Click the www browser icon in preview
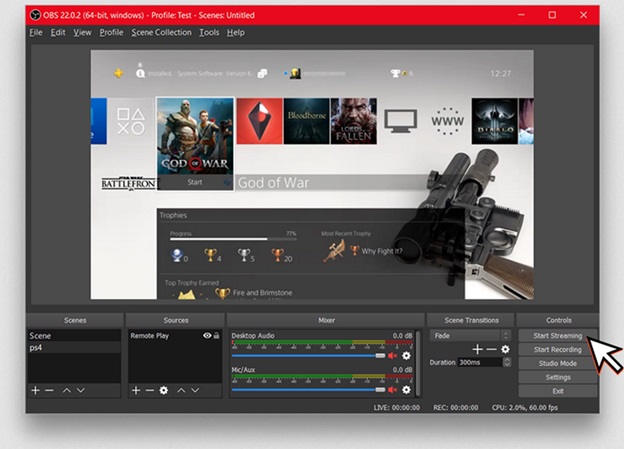Viewport: 624px width, 449px height. tap(448, 121)
